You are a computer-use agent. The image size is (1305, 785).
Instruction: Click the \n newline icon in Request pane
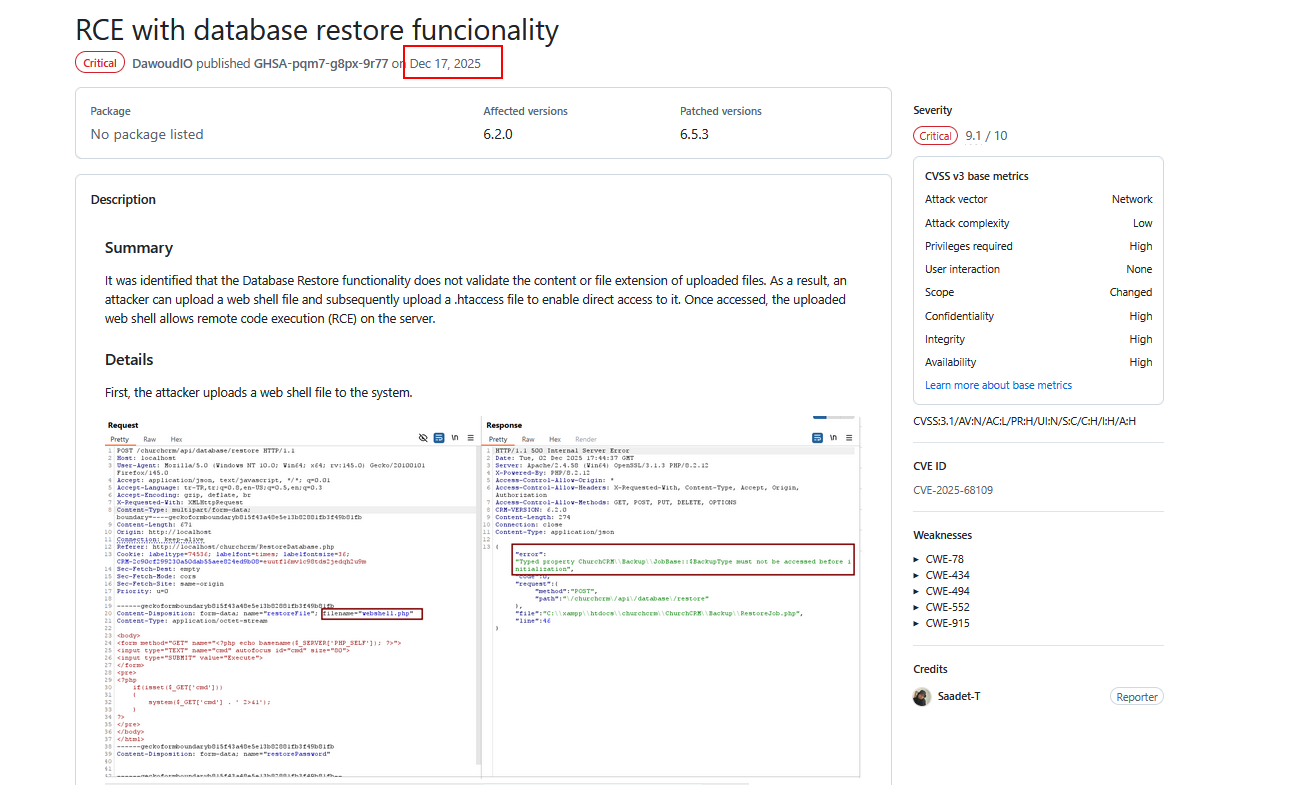[x=455, y=438]
